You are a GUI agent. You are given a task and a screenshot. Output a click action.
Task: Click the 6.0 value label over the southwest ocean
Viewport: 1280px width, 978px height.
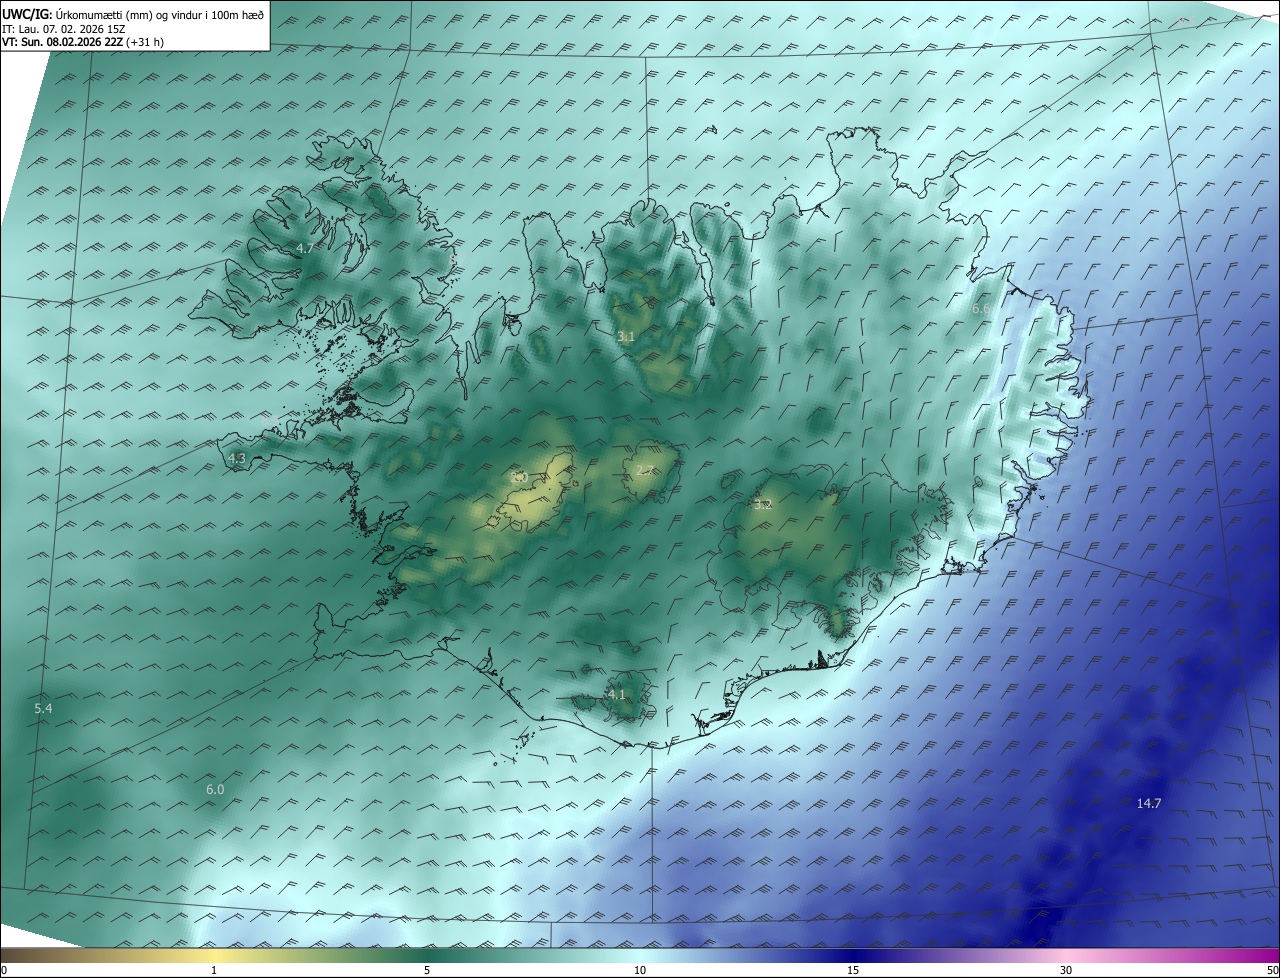tap(215, 789)
